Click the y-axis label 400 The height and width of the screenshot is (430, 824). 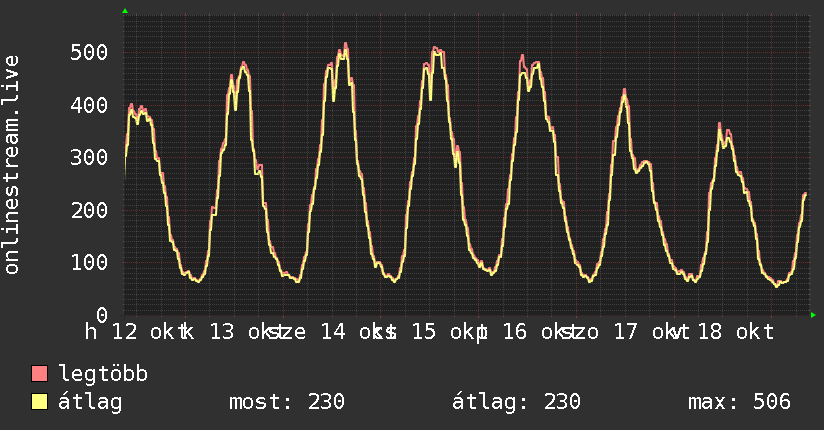(89, 105)
